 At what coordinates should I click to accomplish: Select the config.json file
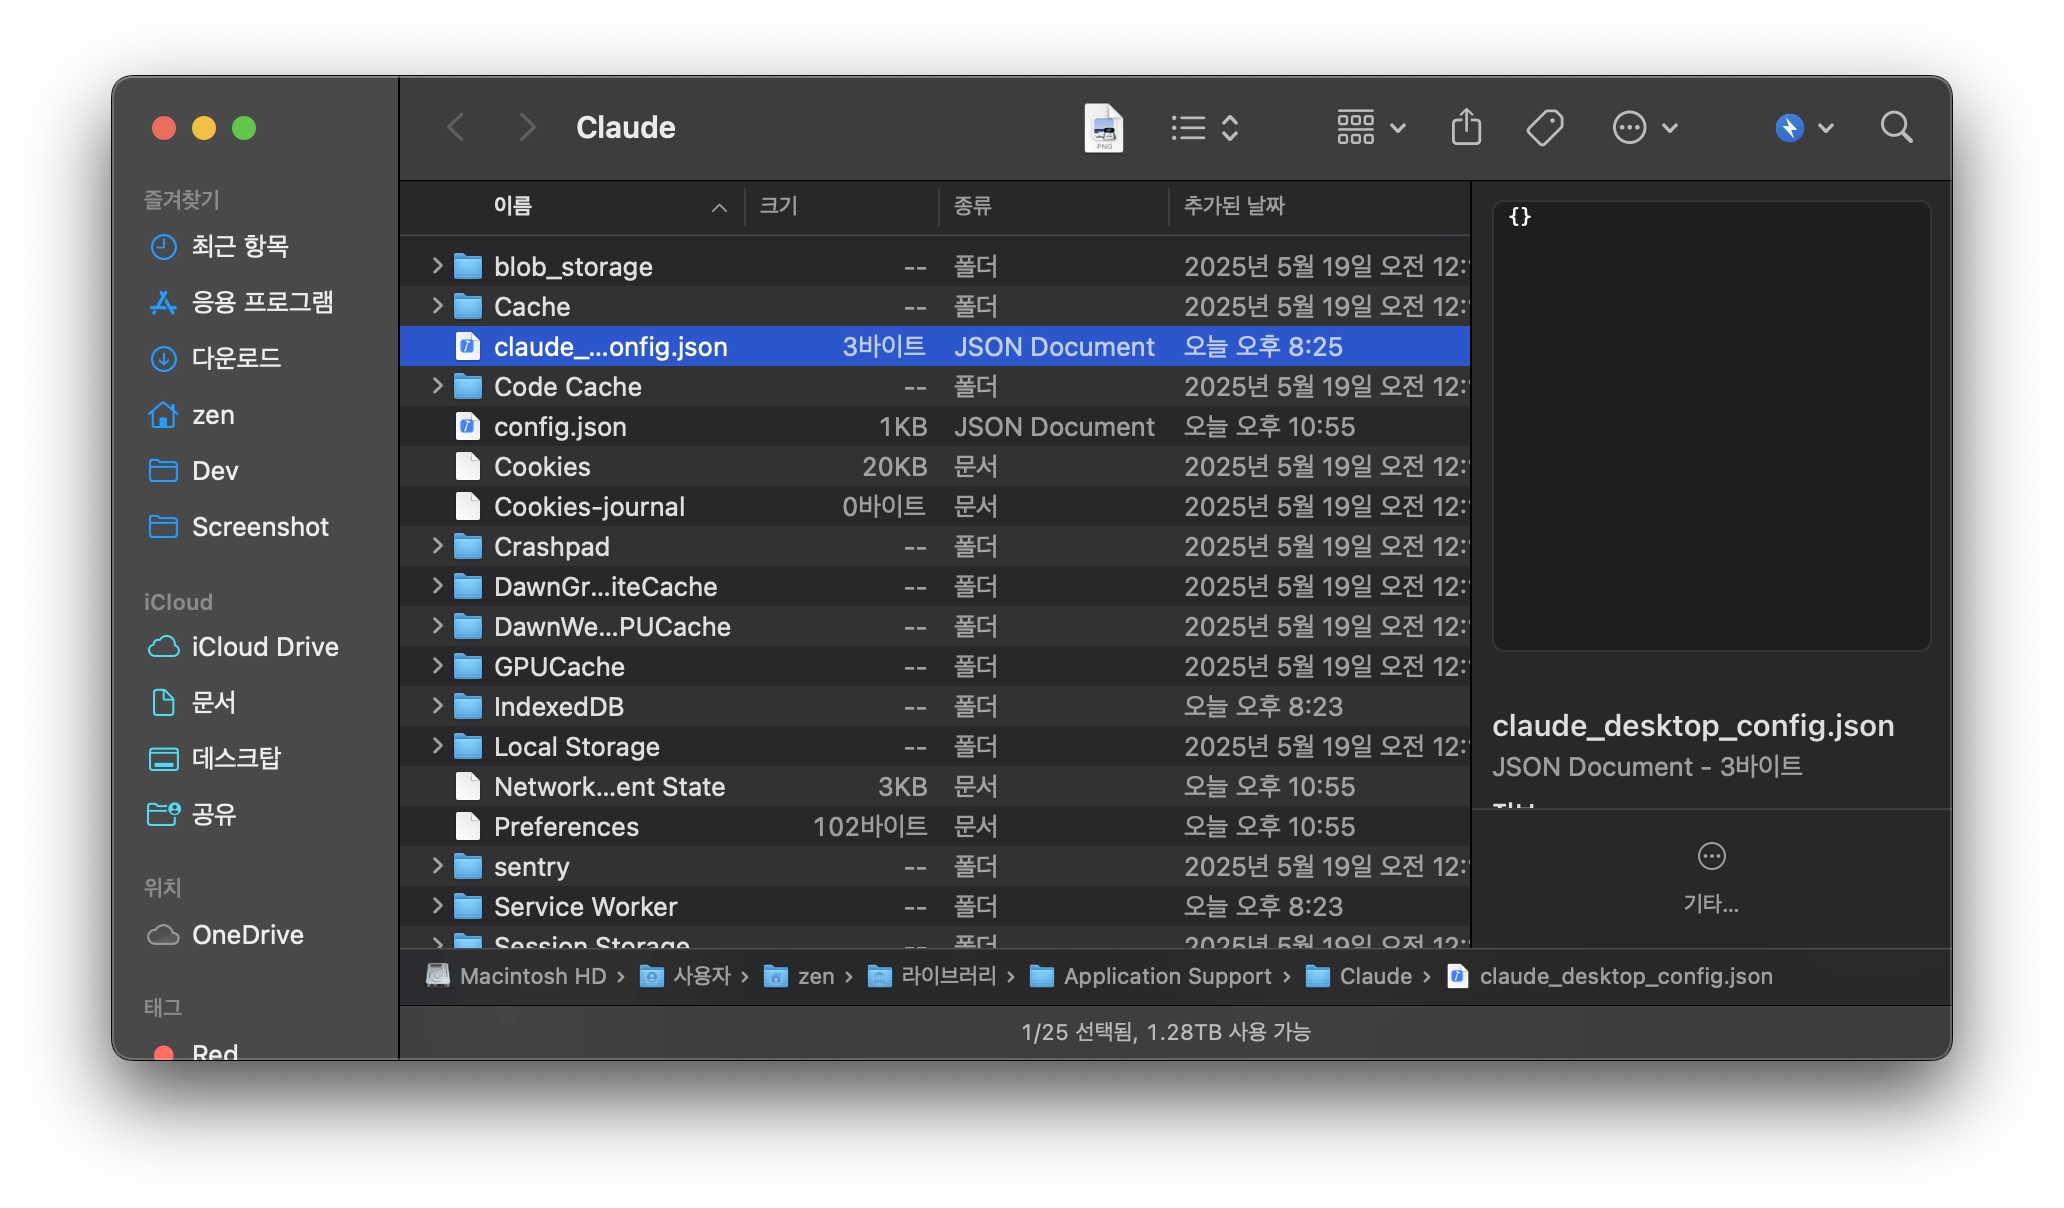935,426
